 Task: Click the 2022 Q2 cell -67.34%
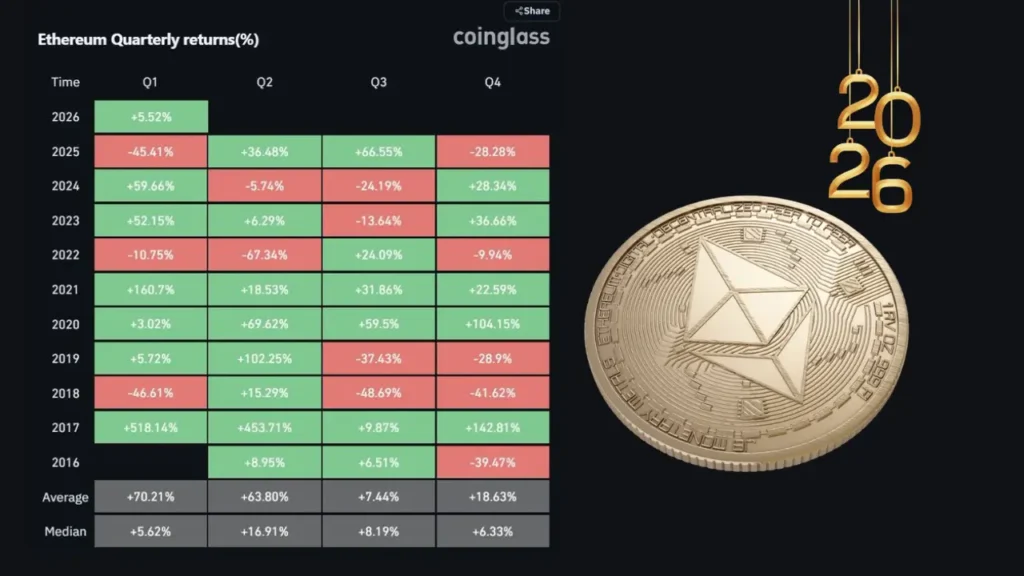[x=264, y=255]
